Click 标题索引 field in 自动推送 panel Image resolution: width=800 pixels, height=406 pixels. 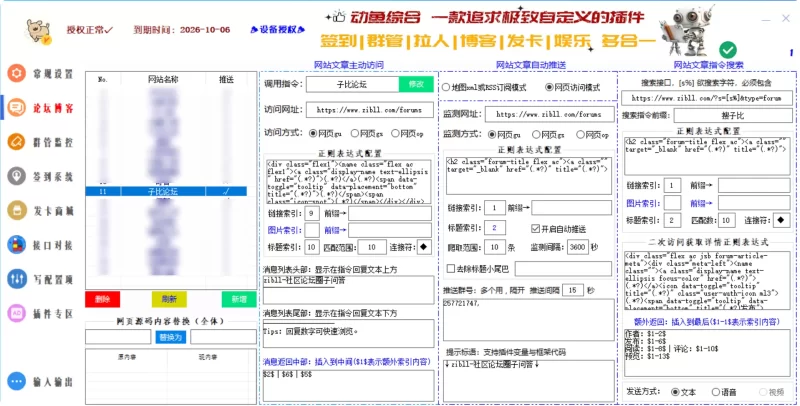click(x=494, y=227)
